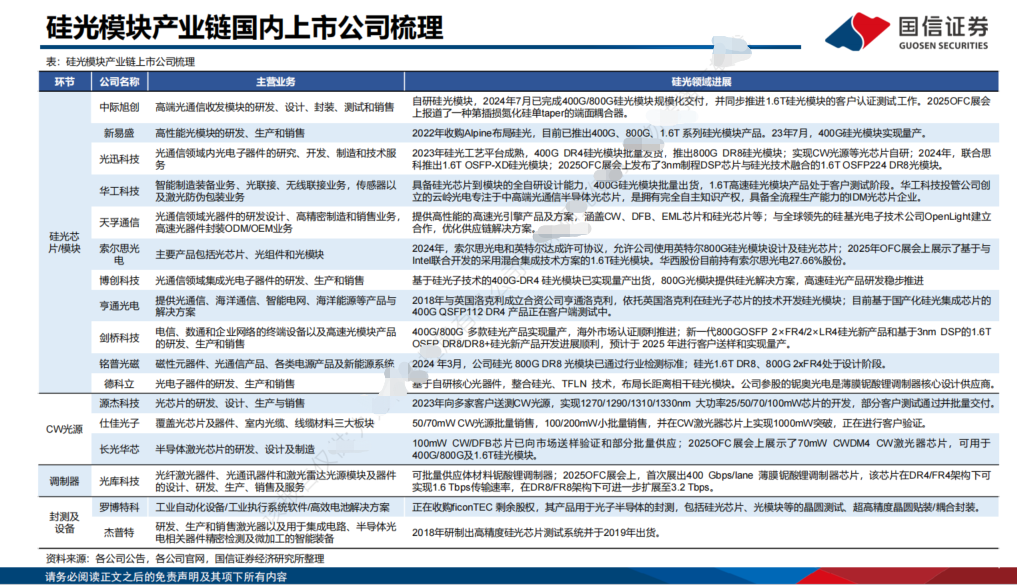Viewport: 1017px width, 585px height.
Task: Select 仕佳光子 main business cell 覆盖光芯片及器件
Action: click(265, 424)
